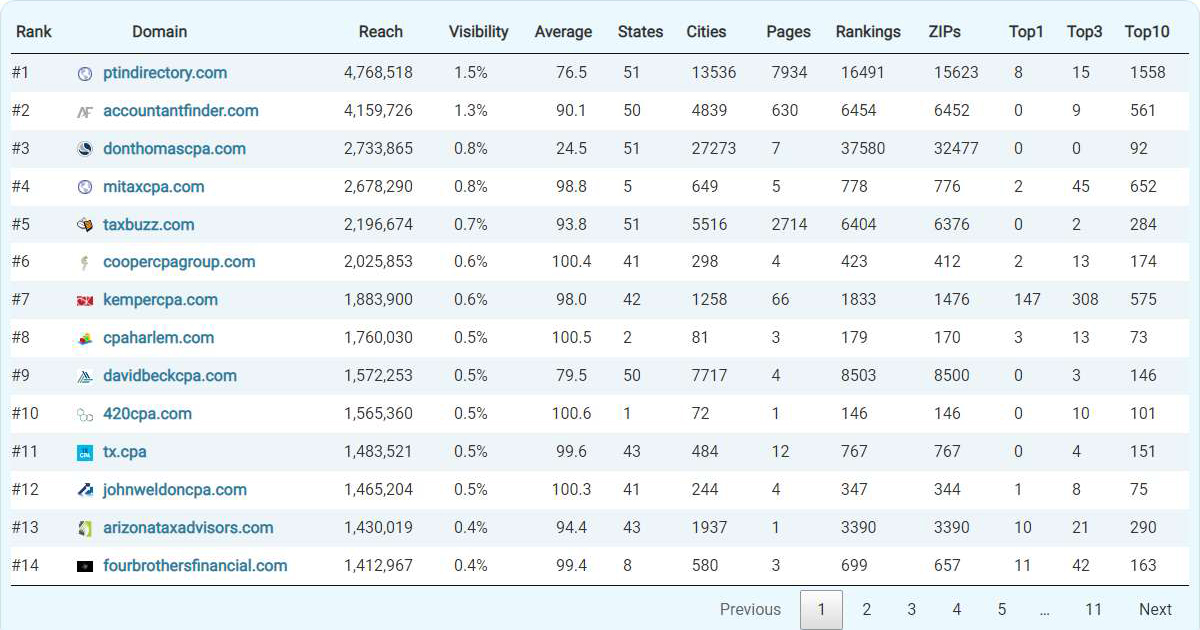Click the Previous pagination button
This screenshot has width=1200, height=630.
pyautogui.click(x=750, y=610)
